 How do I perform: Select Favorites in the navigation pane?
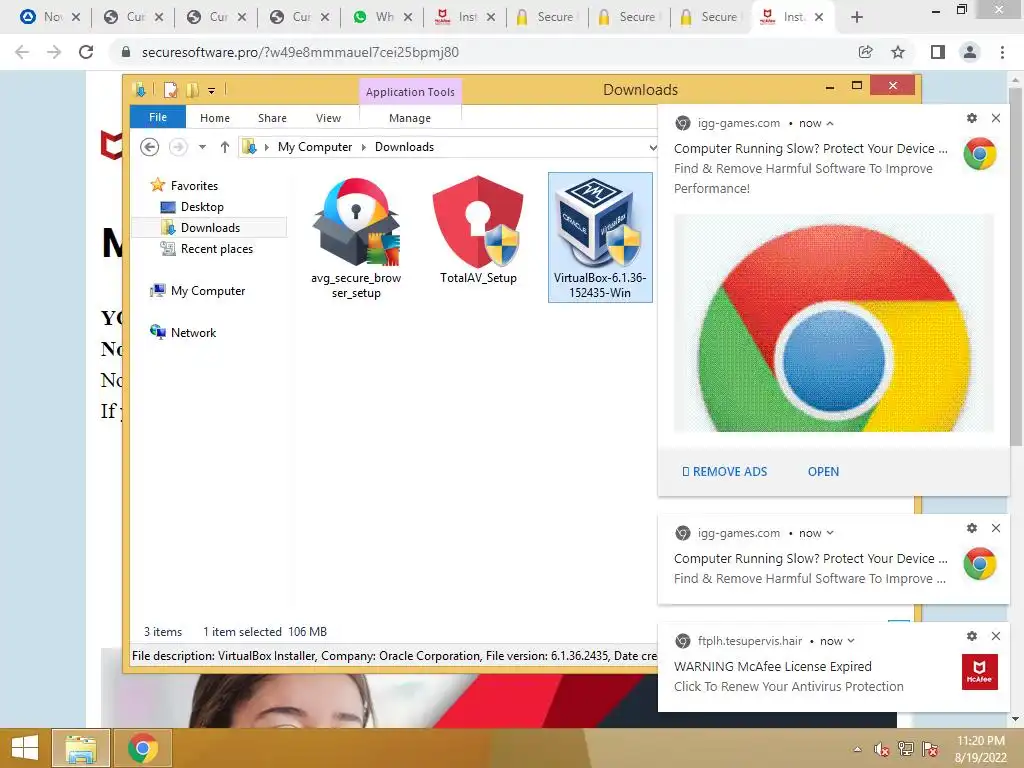194,186
